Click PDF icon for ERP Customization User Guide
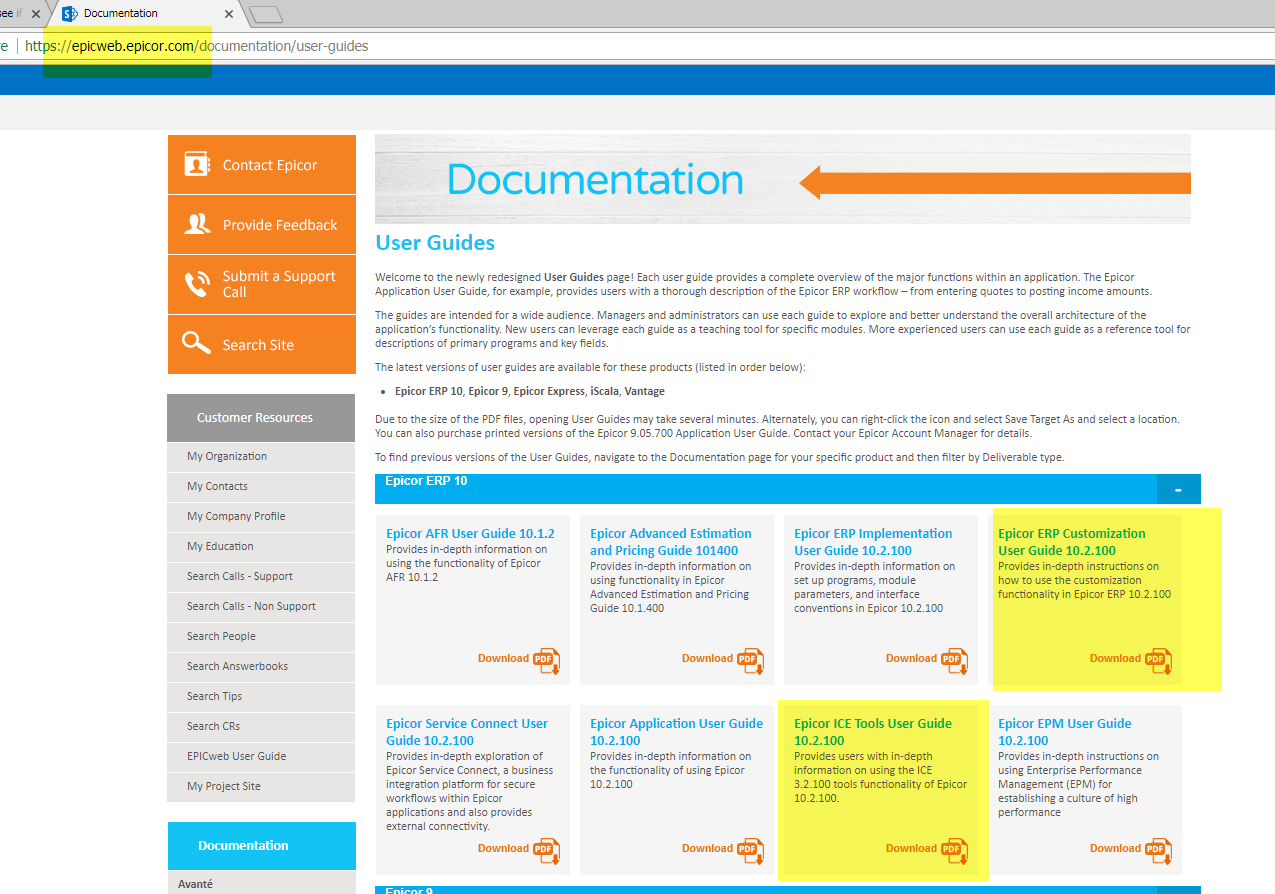This screenshot has height=894, width=1275. 1158,660
